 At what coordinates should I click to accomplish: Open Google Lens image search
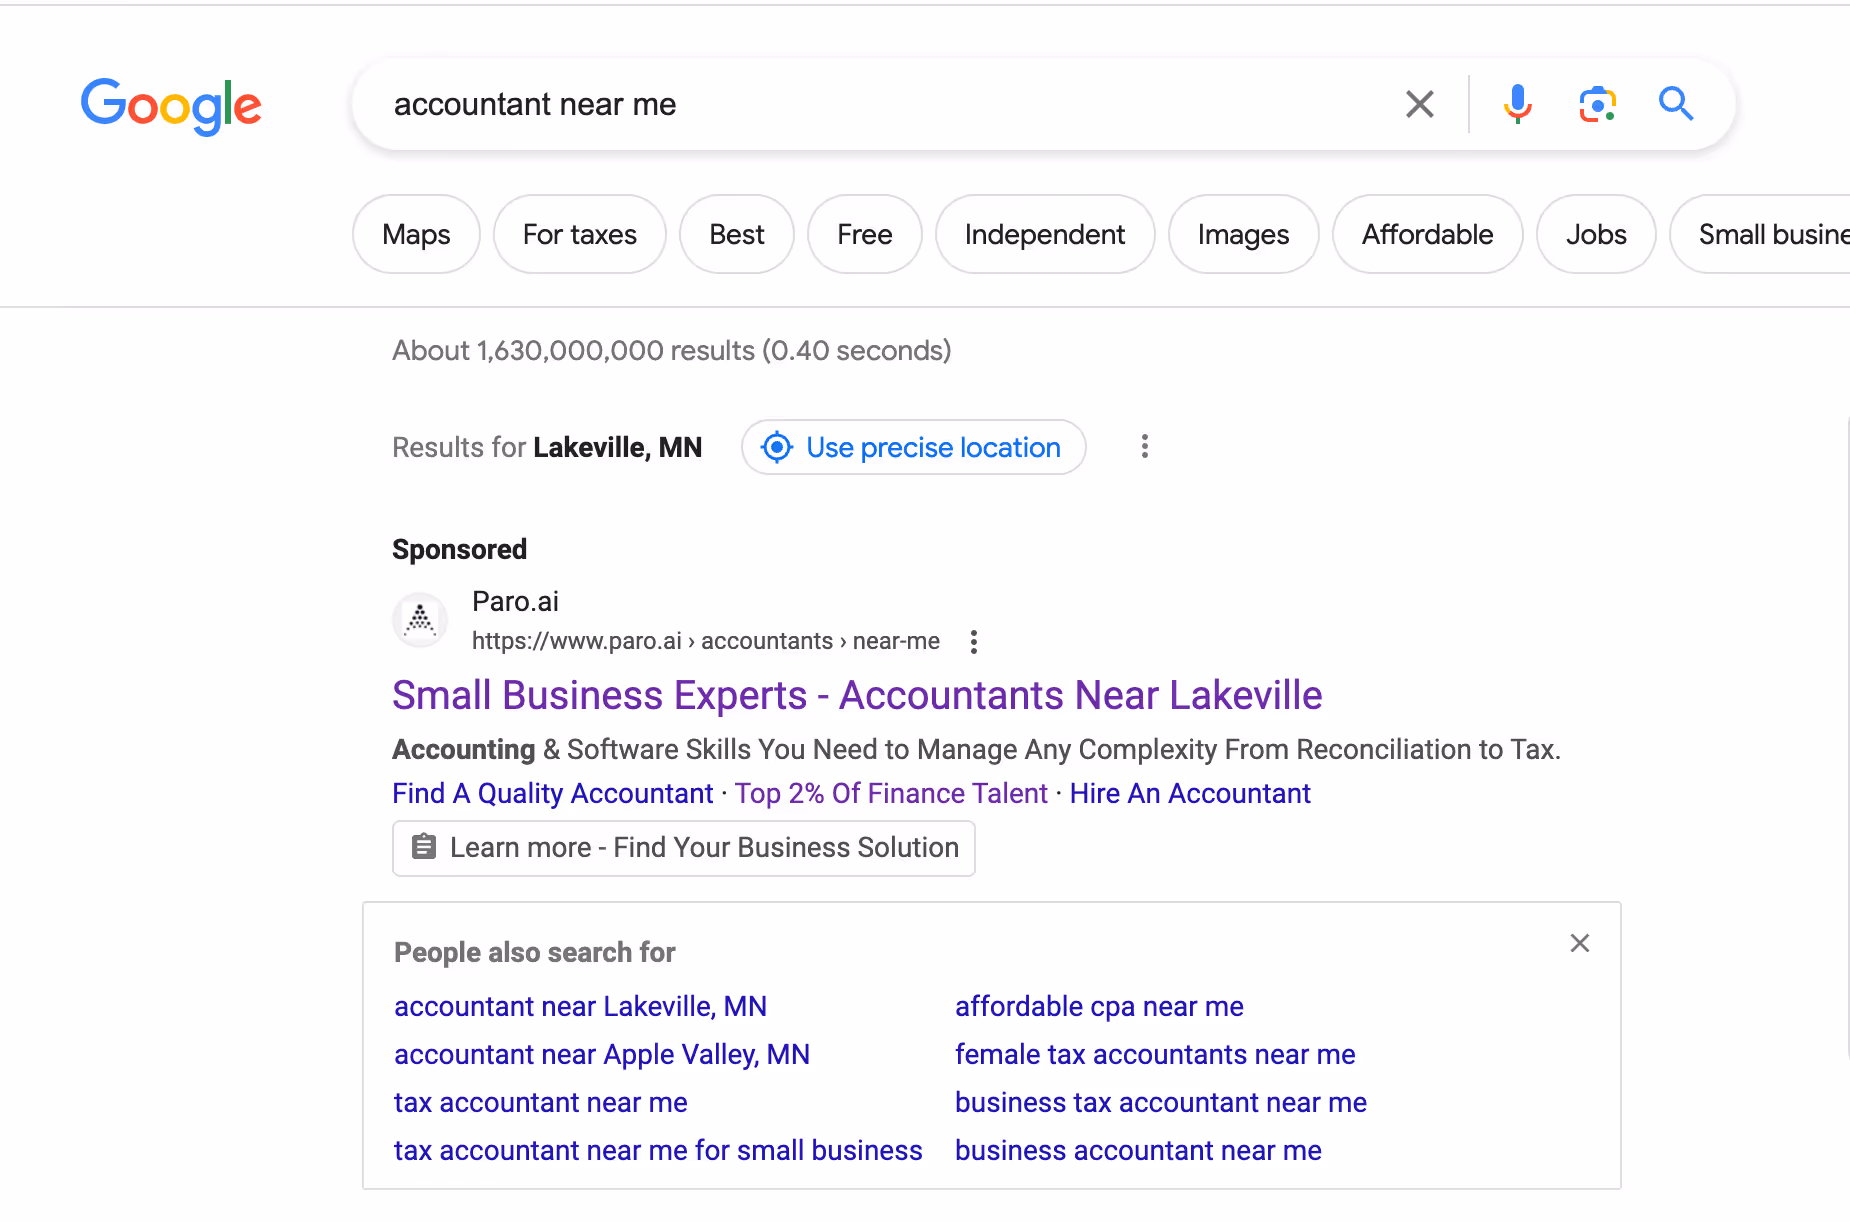(1597, 104)
